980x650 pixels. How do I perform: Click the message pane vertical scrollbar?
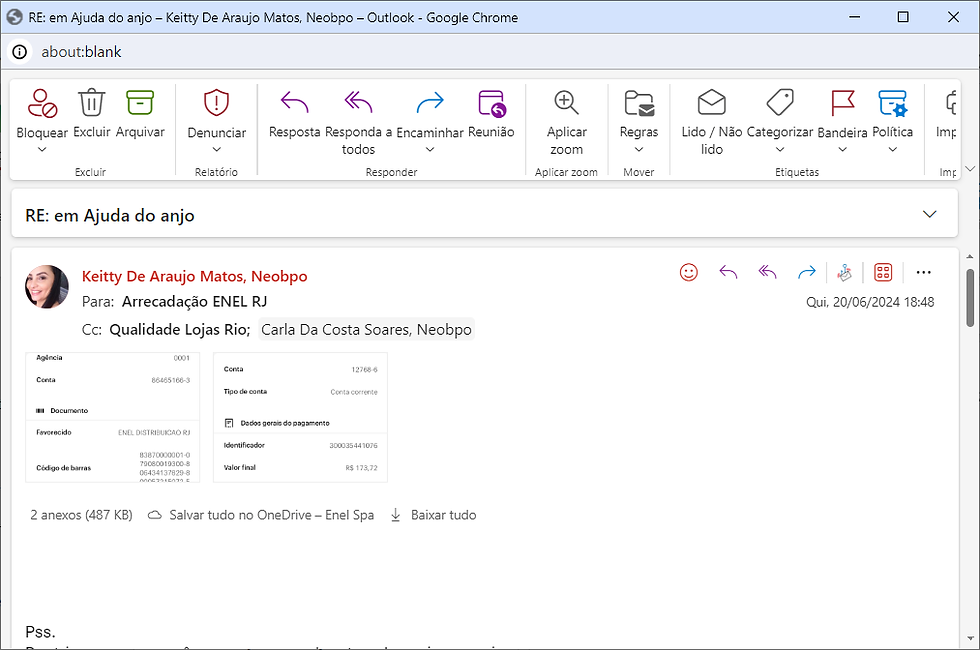[x=970, y=298]
